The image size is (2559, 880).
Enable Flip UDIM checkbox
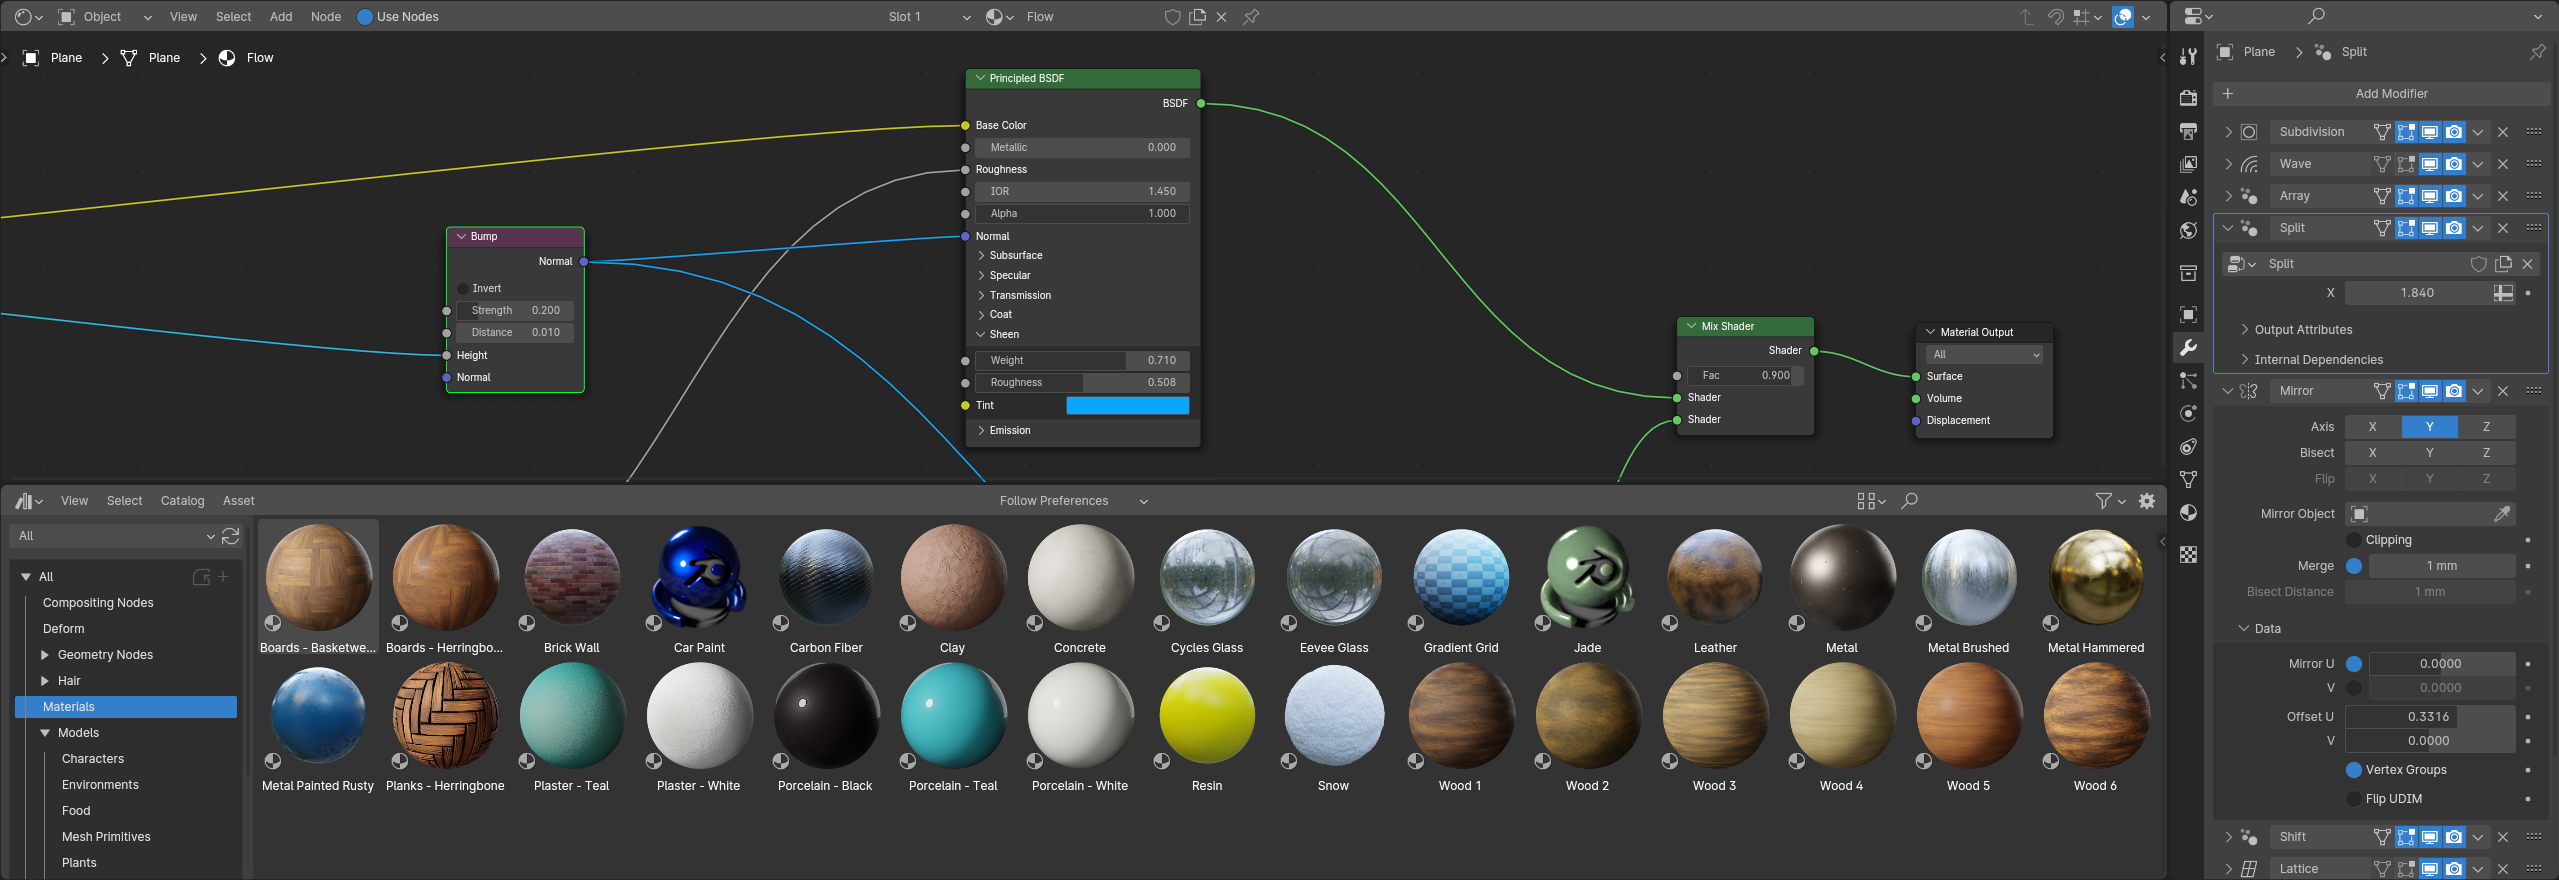[2354, 799]
